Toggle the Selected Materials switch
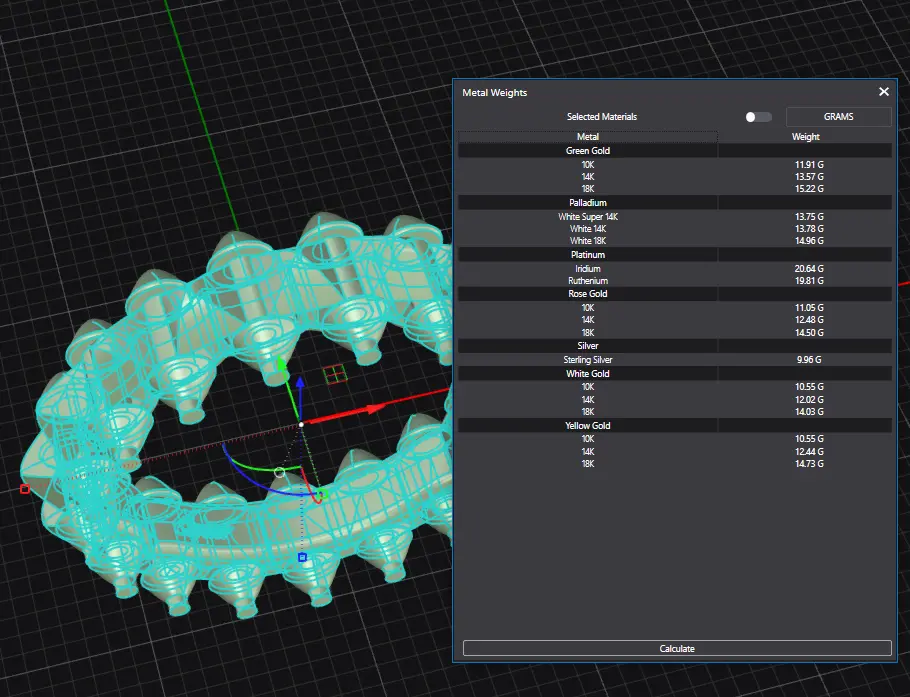The image size is (910, 697). [x=758, y=117]
